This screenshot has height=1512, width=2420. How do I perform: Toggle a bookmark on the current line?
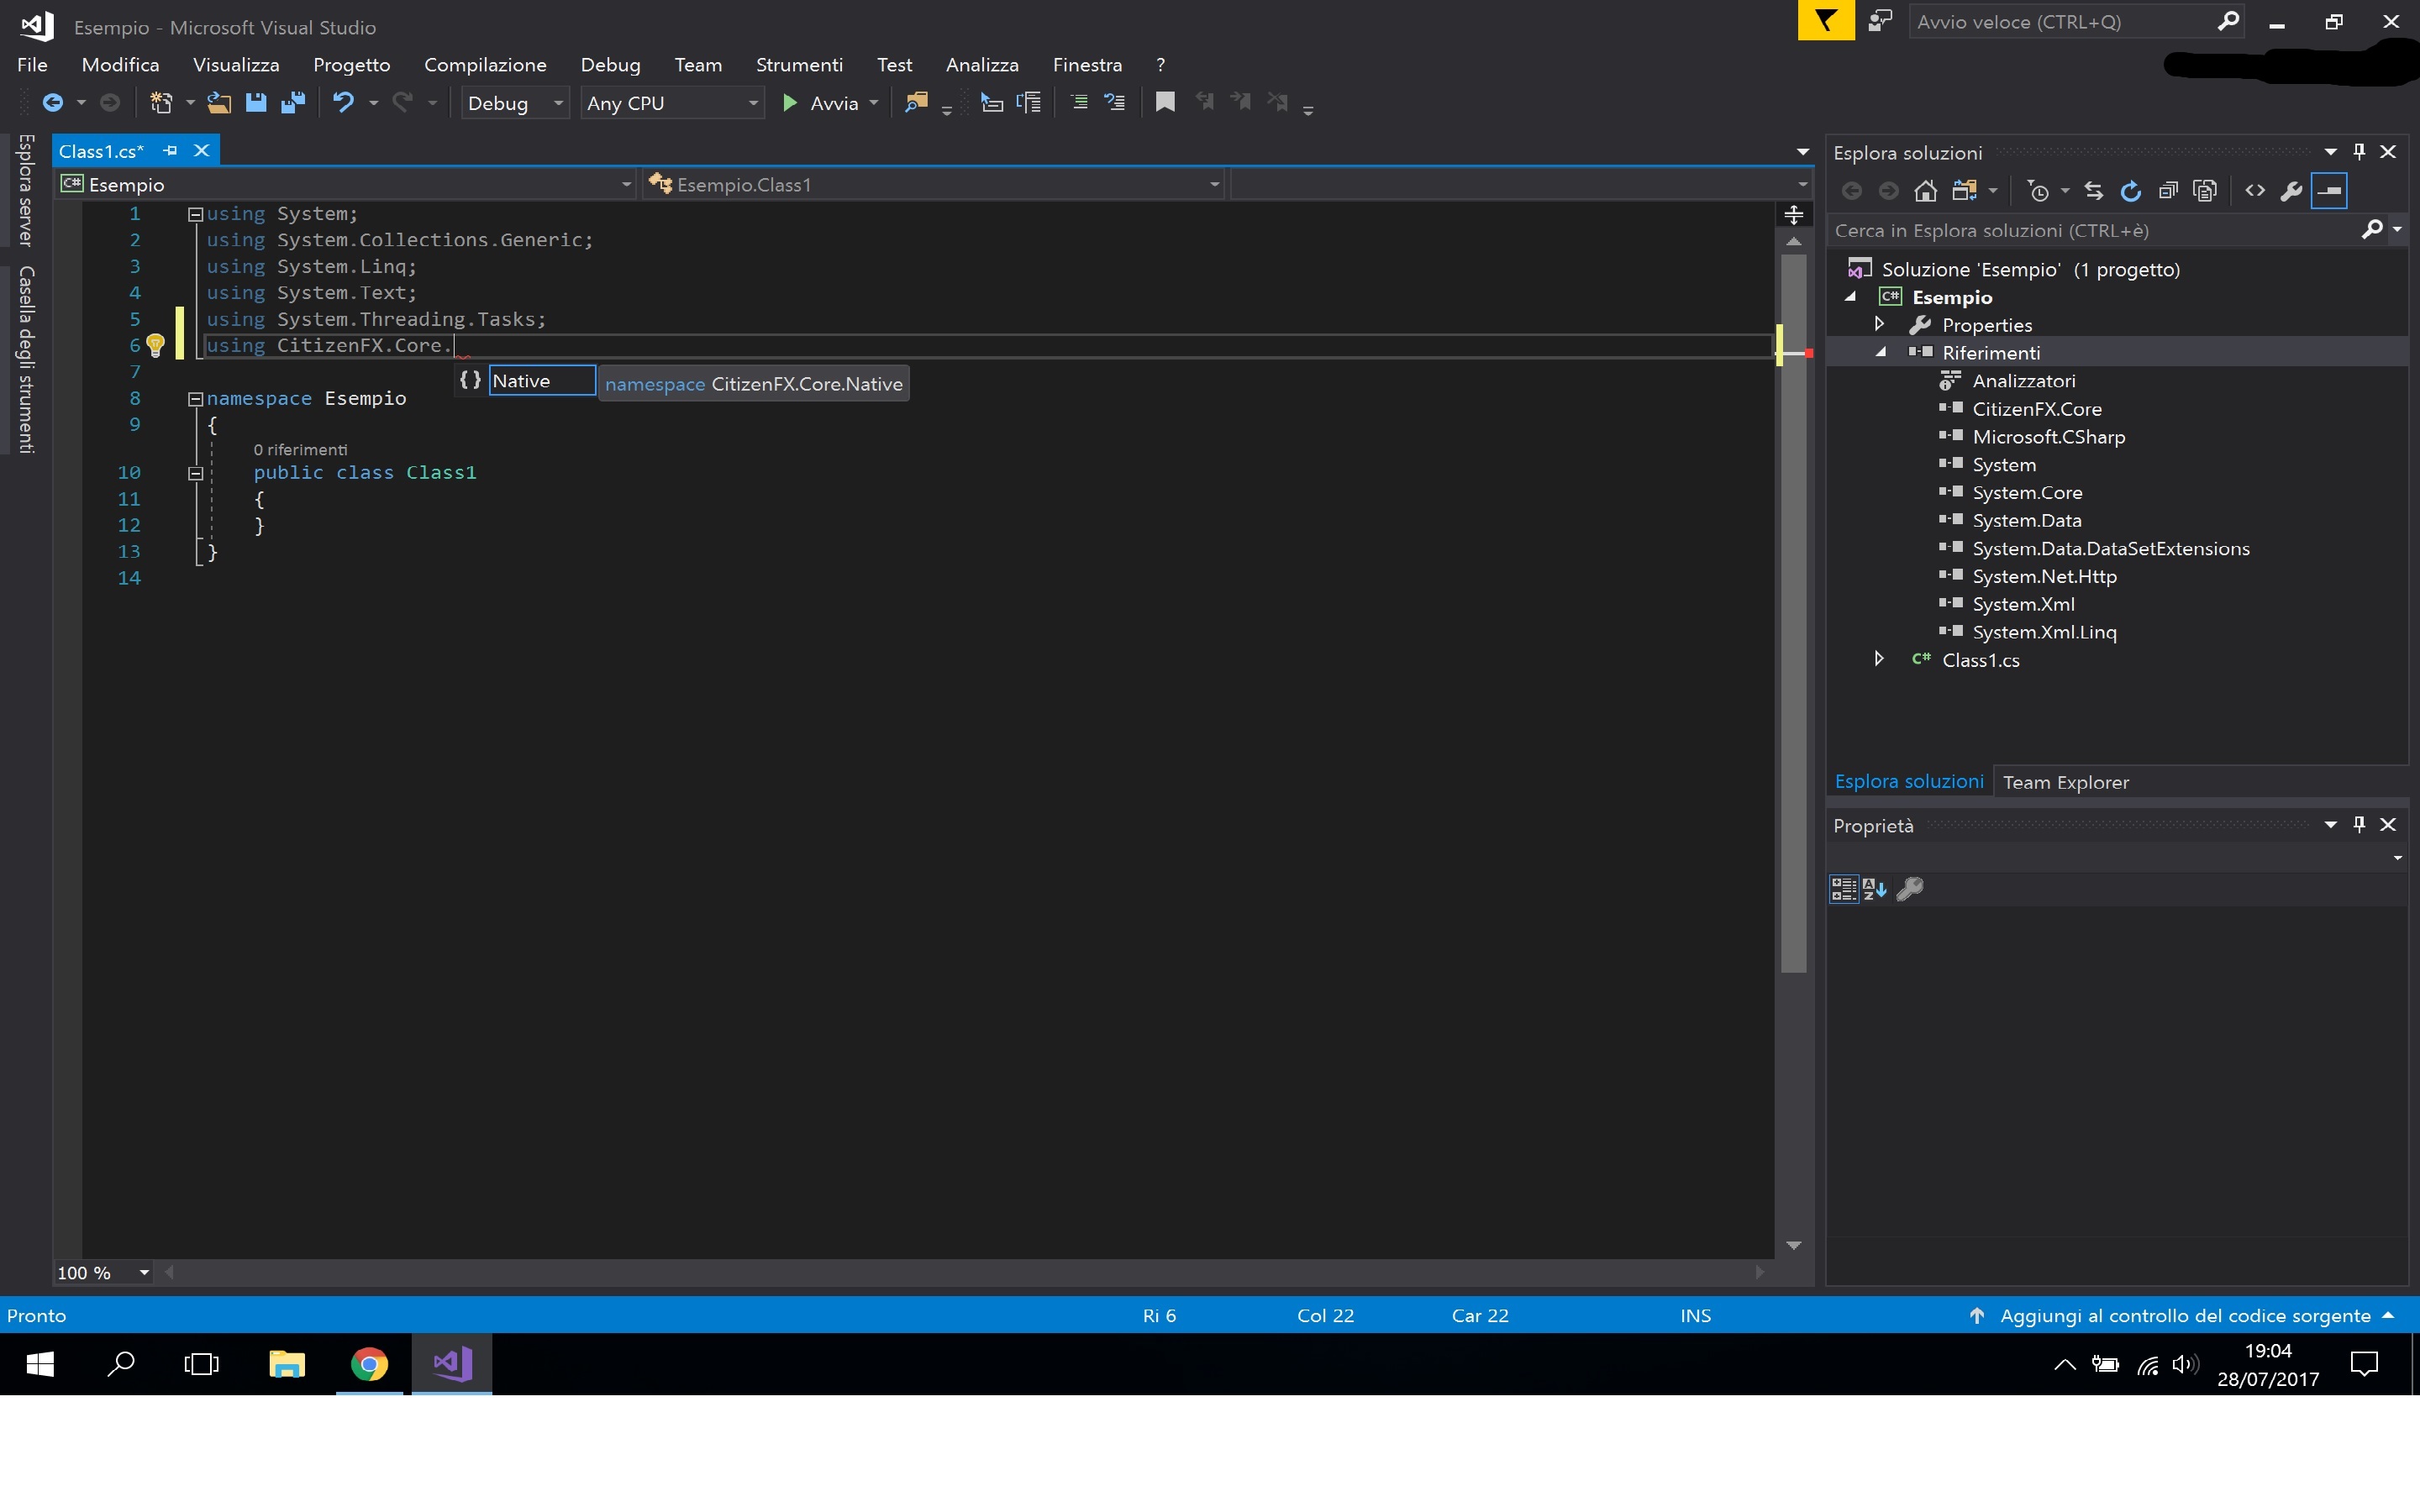click(x=1165, y=103)
